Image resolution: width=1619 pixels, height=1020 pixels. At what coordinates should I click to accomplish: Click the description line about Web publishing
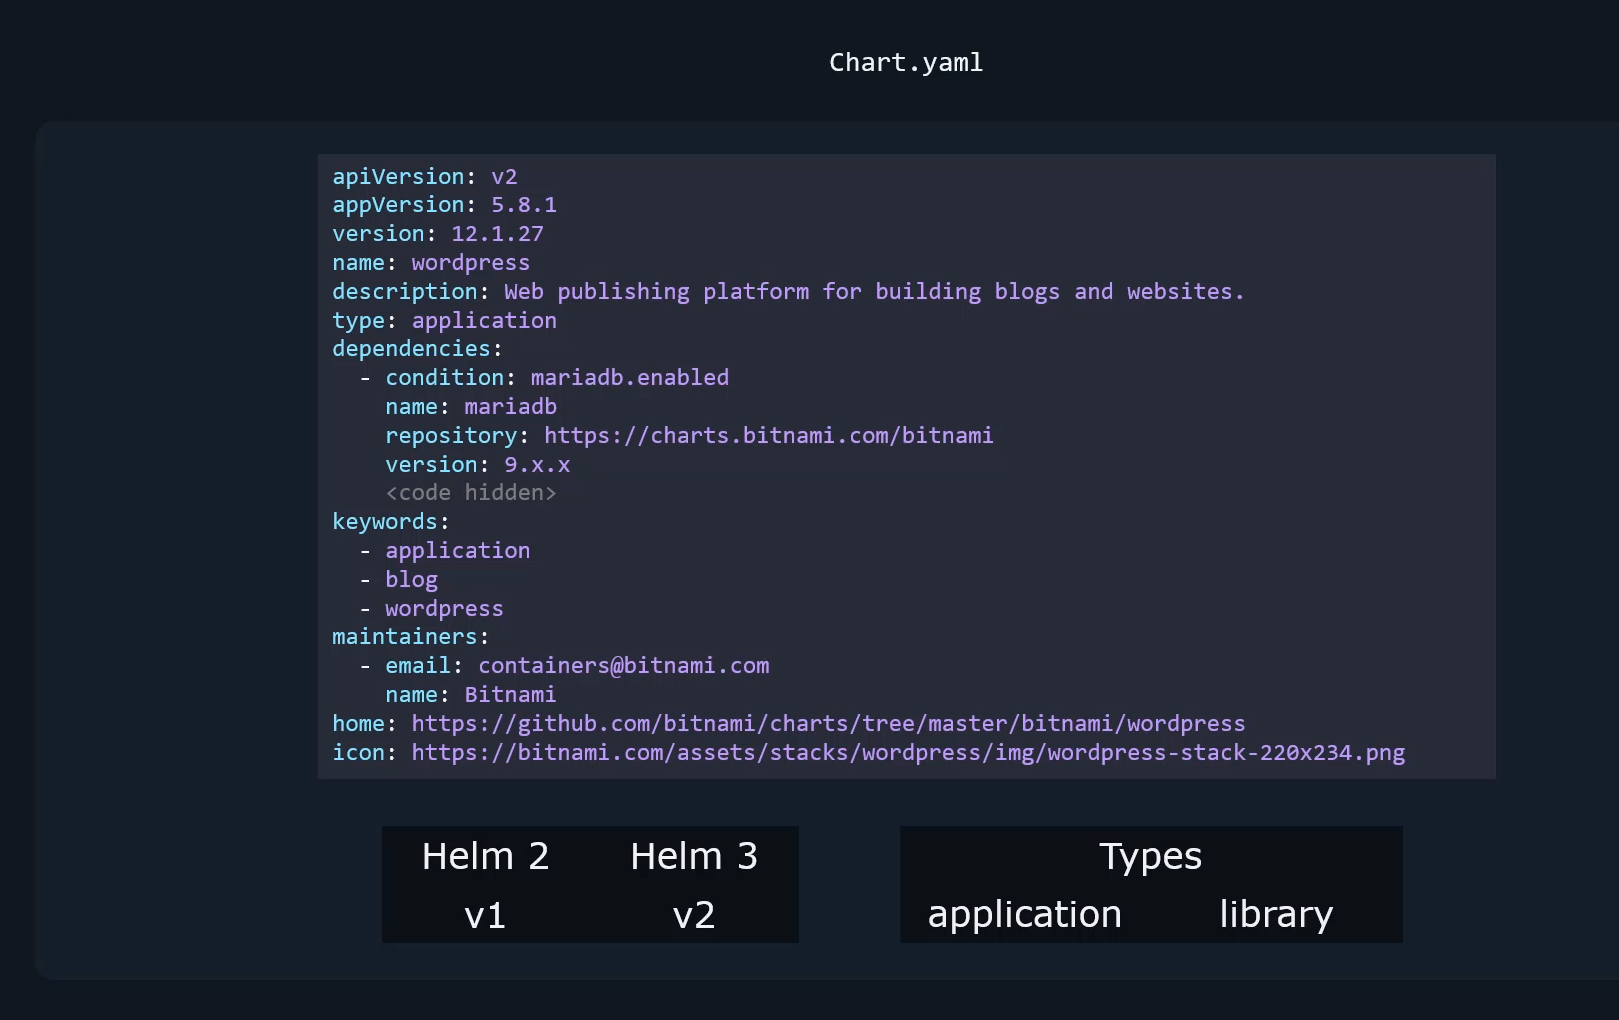[x=788, y=292]
